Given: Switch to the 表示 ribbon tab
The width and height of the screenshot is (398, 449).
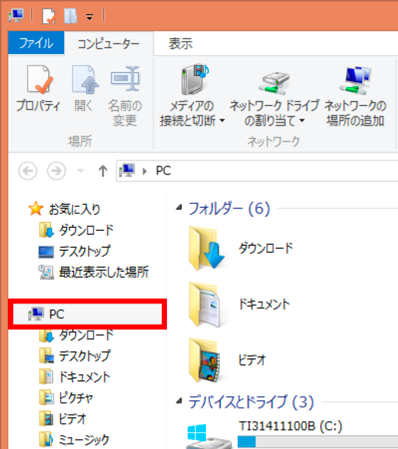Looking at the screenshot, I should [x=180, y=44].
